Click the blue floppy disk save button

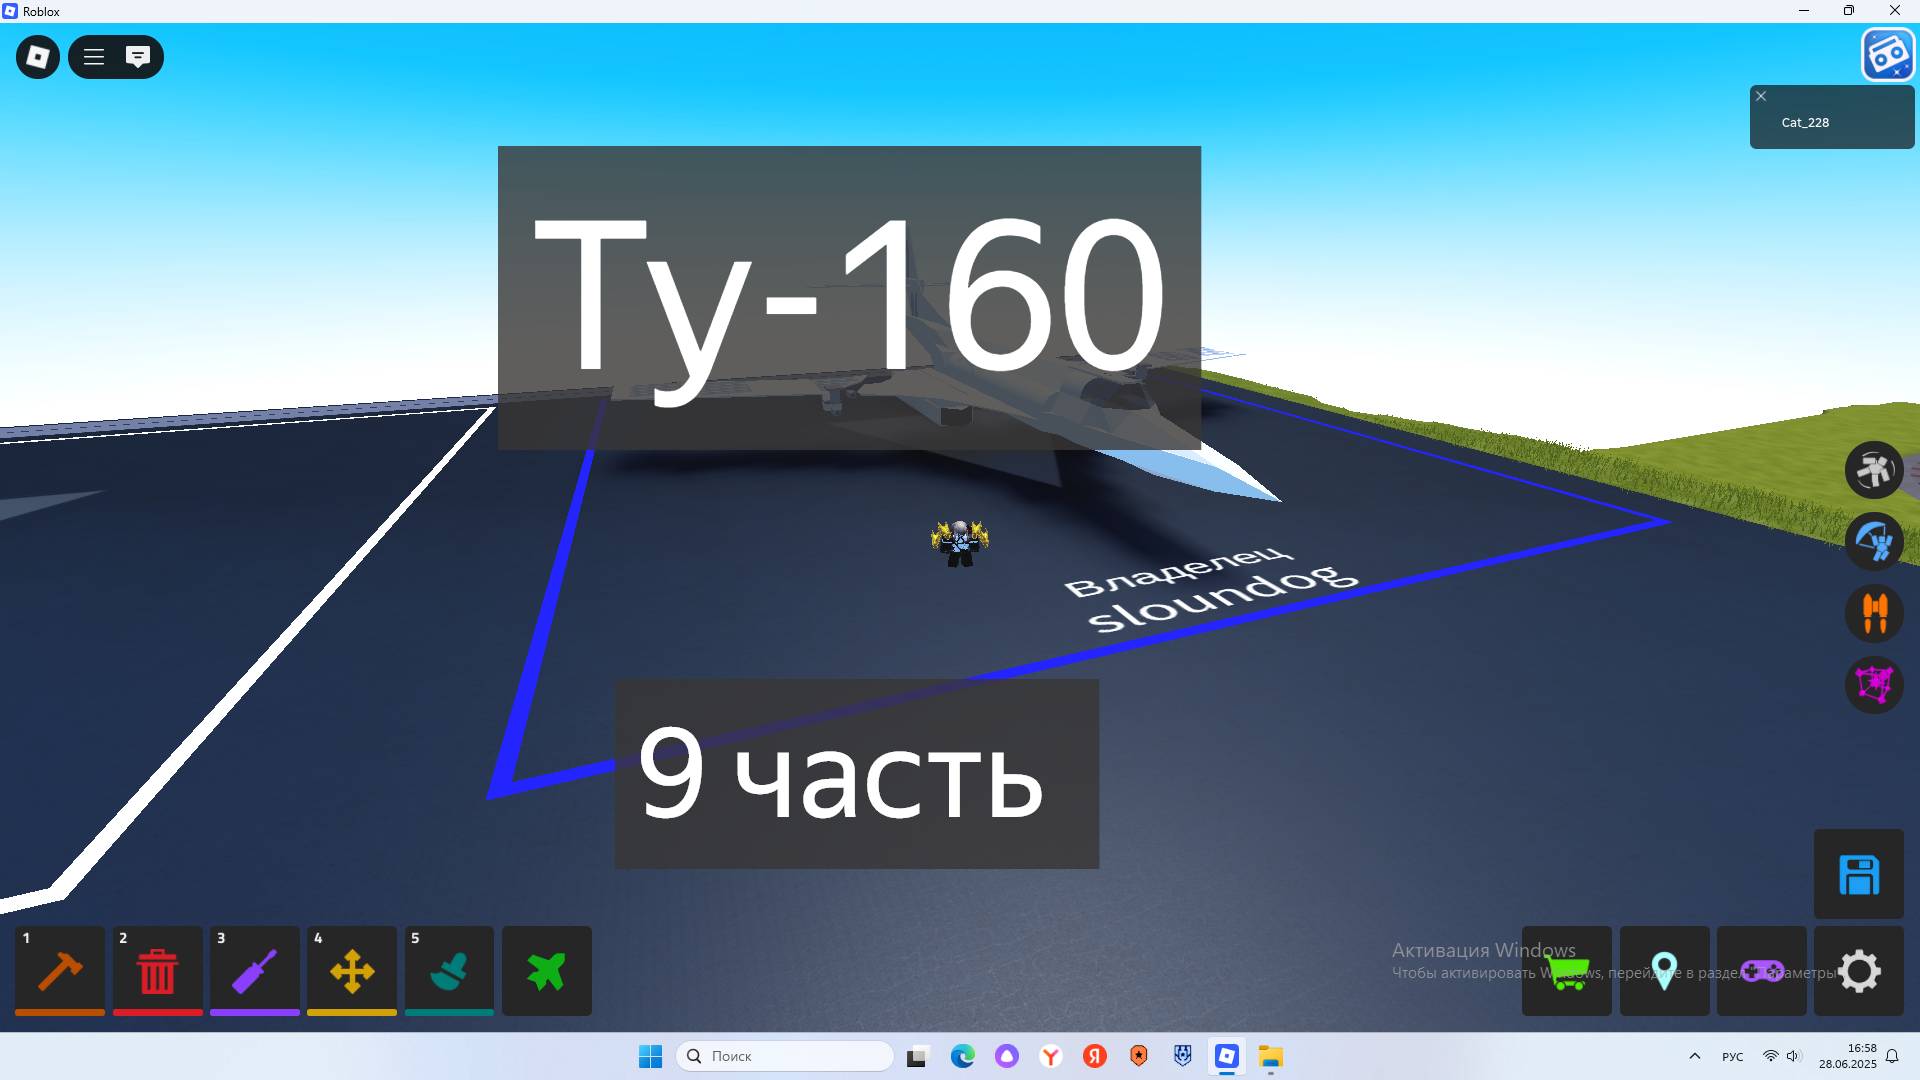(1859, 875)
